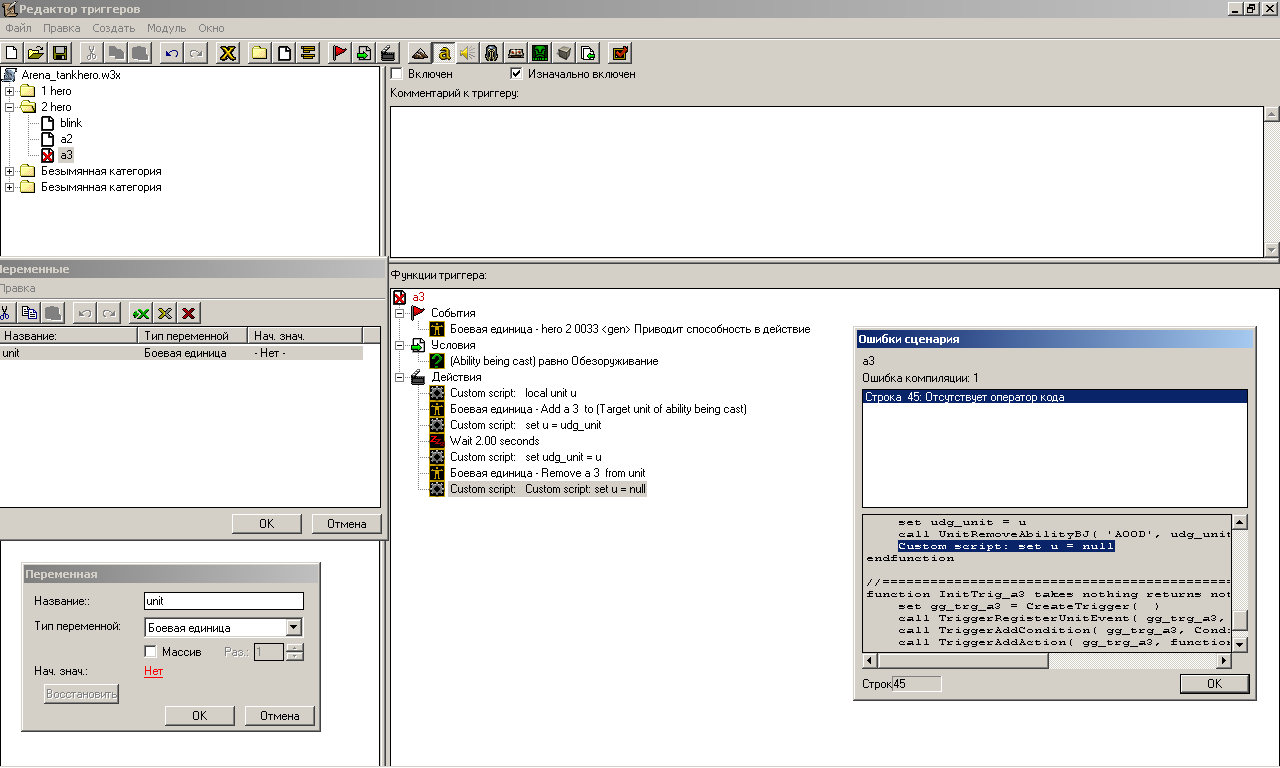Add new variable with green plus X icon

click(141, 313)
